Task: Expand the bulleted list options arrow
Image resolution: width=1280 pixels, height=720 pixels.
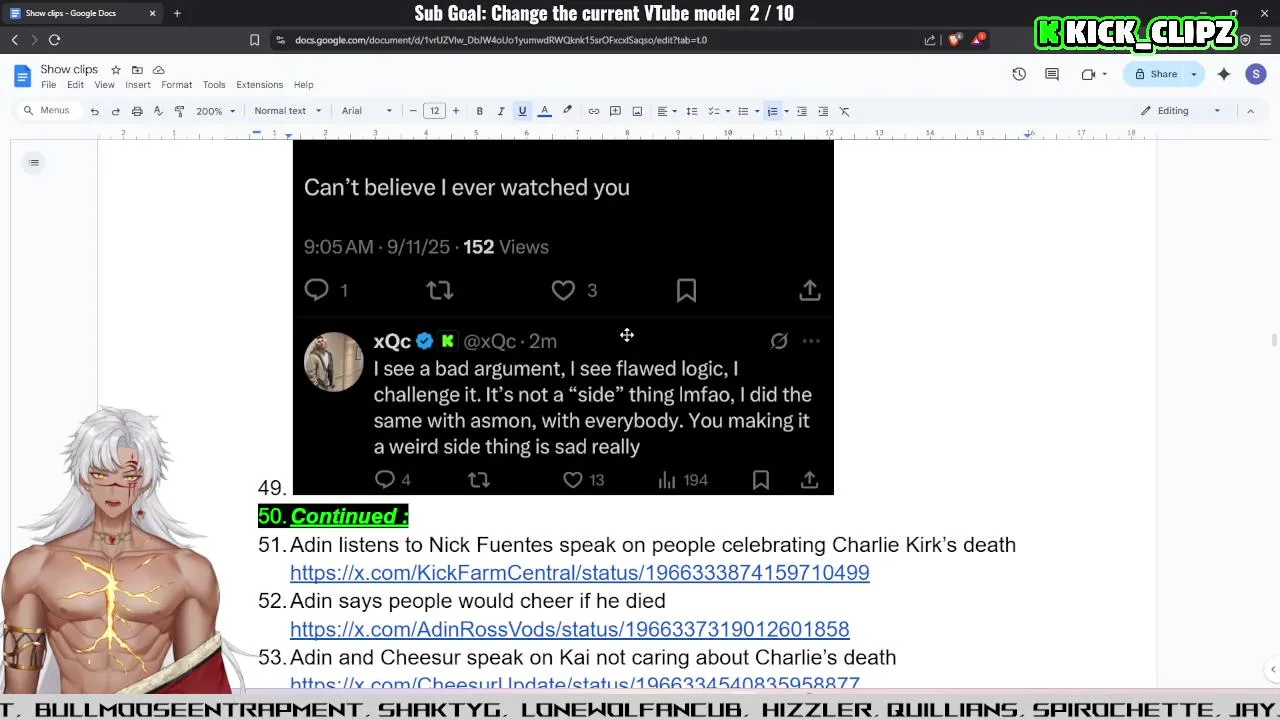Action: pos(757,111)
